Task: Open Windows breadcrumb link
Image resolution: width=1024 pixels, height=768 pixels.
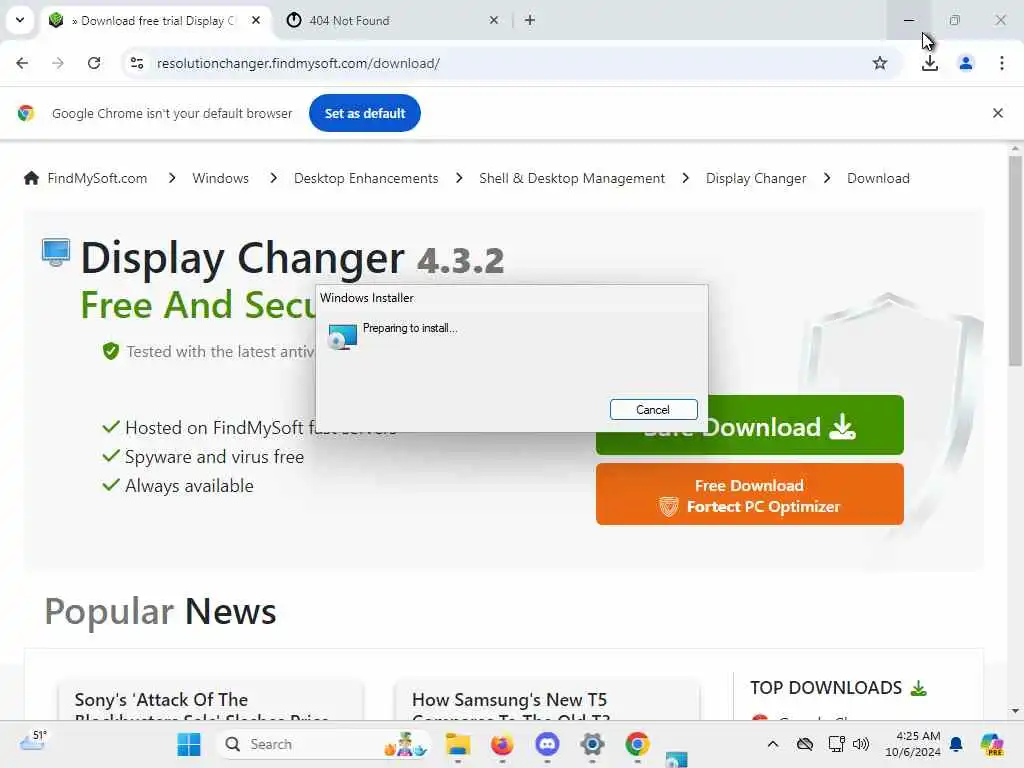Action: point(220,178)
